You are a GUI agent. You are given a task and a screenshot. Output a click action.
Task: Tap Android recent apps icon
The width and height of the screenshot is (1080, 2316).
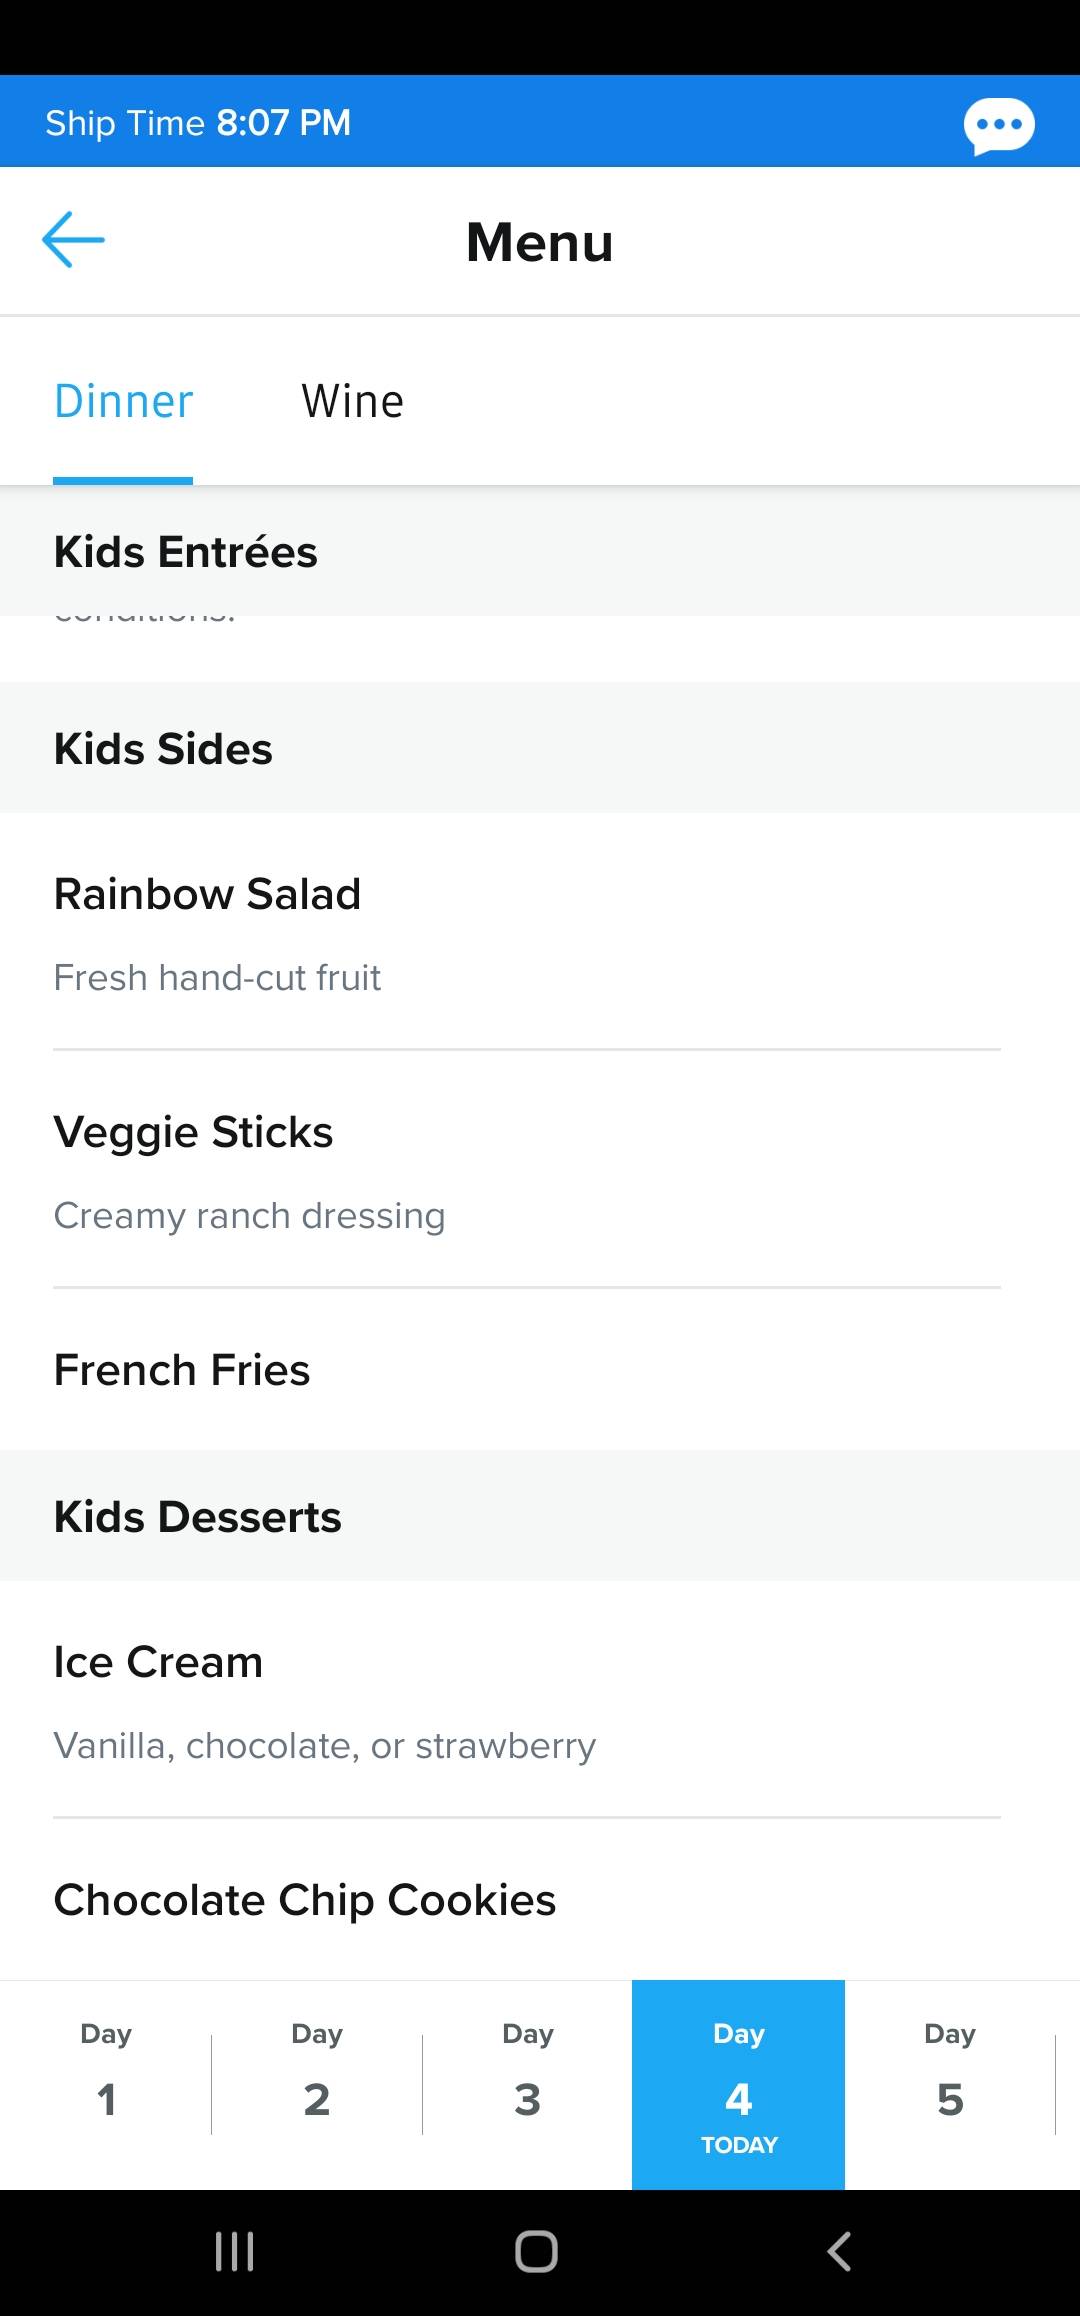[235, 2252]
